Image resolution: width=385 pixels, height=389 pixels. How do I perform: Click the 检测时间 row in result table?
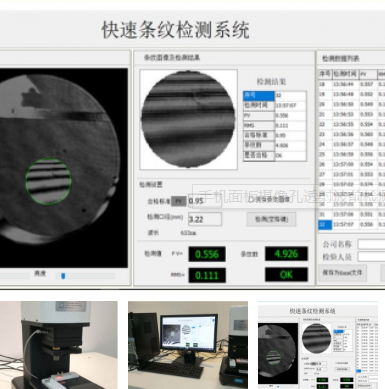275,105
